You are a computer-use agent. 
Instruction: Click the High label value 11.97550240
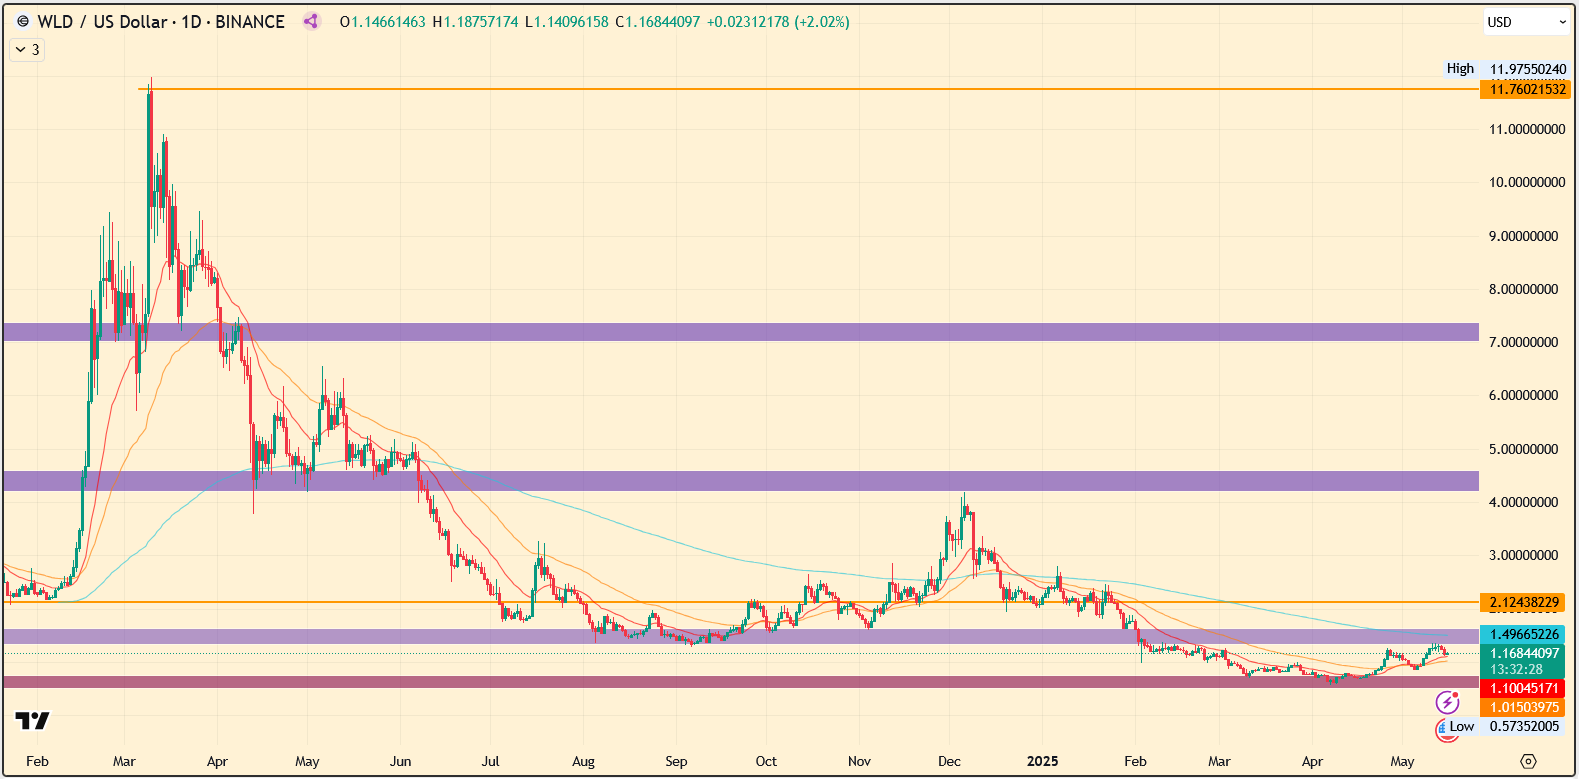[1528, 69]
